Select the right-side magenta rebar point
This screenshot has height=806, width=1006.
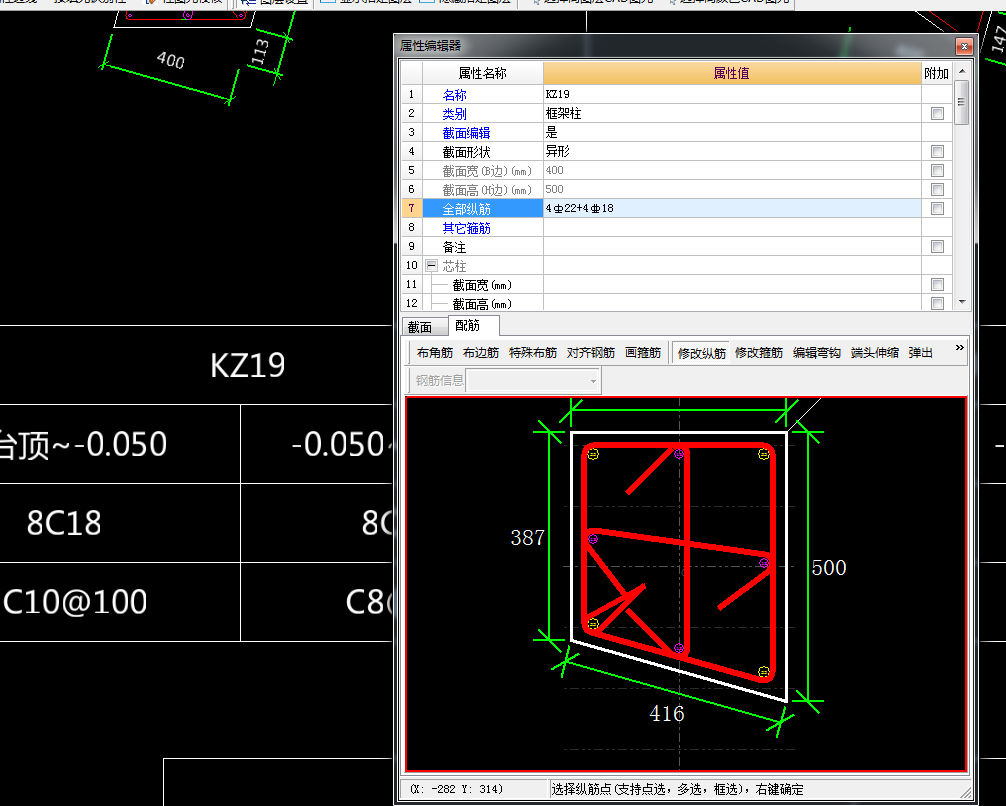[763, 563]
